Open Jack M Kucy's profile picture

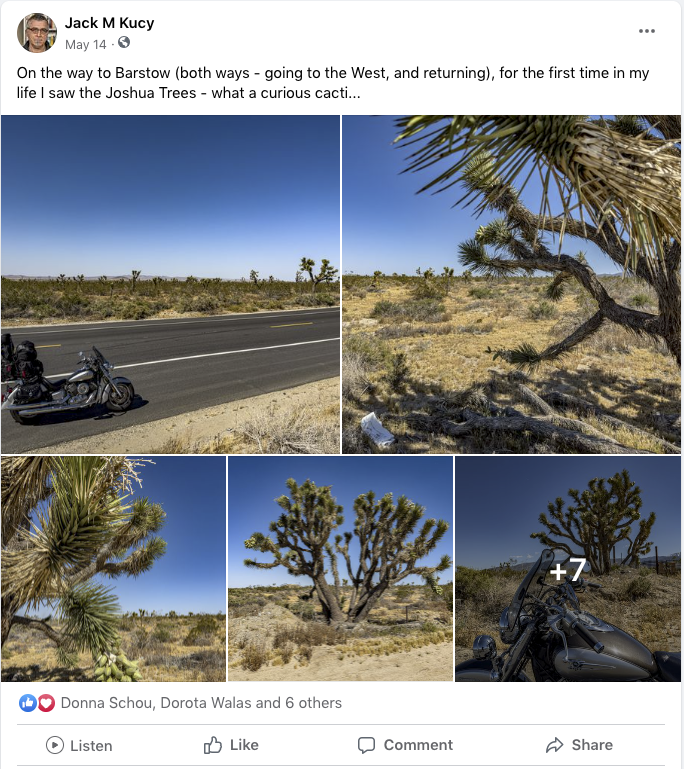pos(37,33)
